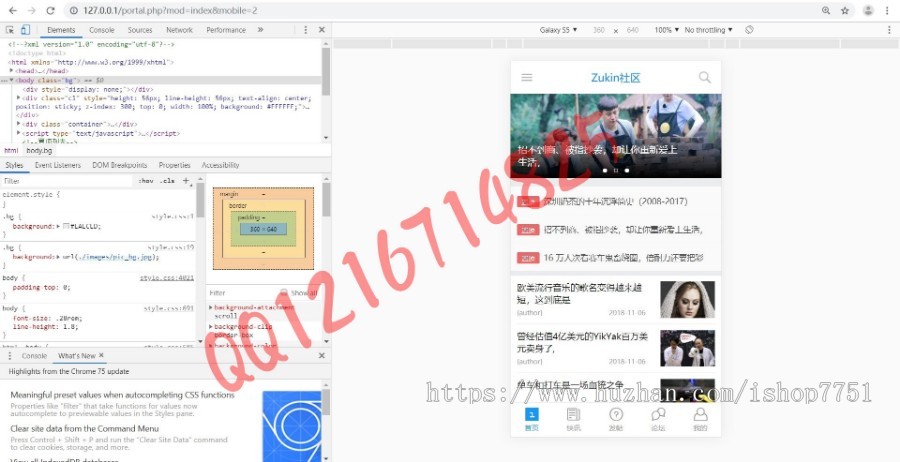This screenshot has width=900, height=462.
Task: Expand the div class c1 node
Action: [x=19, y=98]
